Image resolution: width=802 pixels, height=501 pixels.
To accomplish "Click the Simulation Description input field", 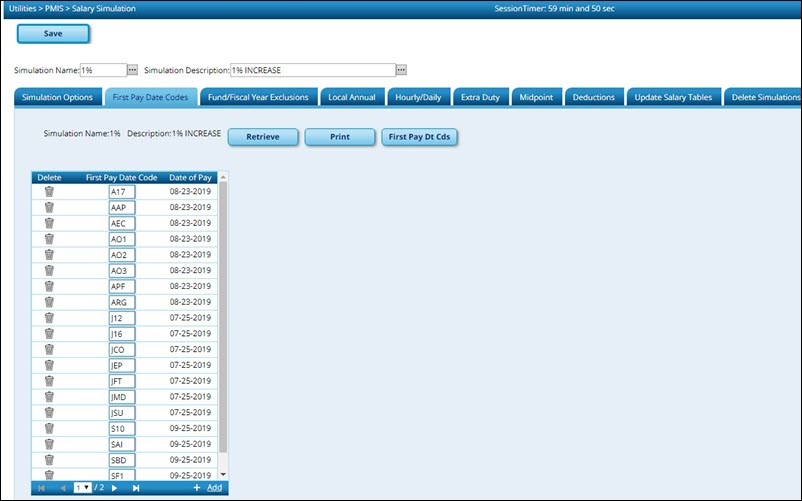I will click(313, 70).
